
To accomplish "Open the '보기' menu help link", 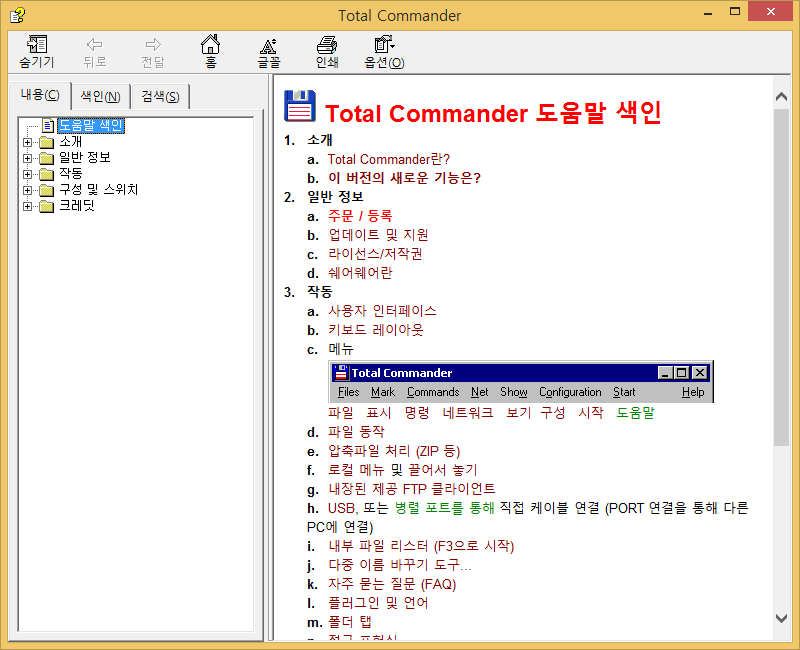I will click(x=518, y=413).
